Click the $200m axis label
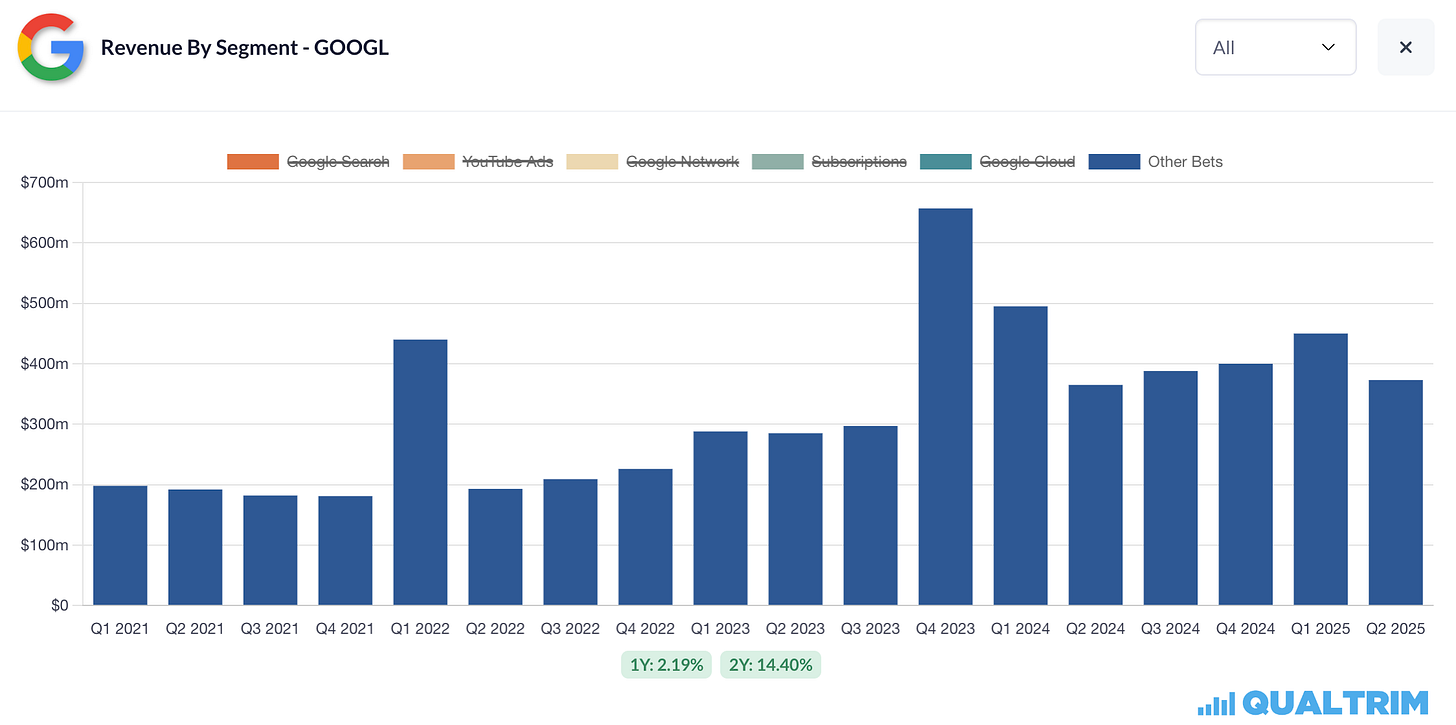This screenshot has height=725, width=1456. click(44, 484)
